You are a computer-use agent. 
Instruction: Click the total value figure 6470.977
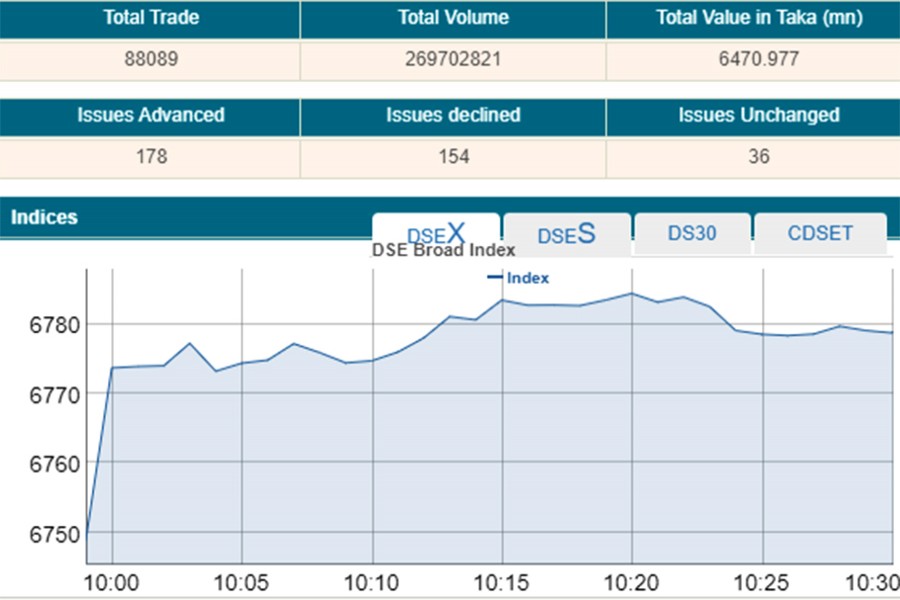click(752, 59)
